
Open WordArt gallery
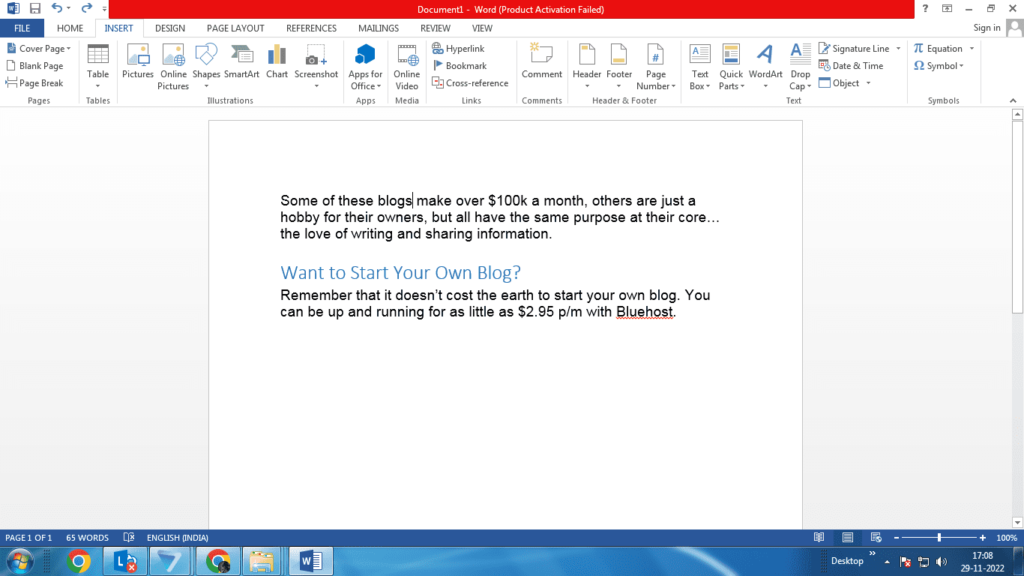tap(765, 67)
